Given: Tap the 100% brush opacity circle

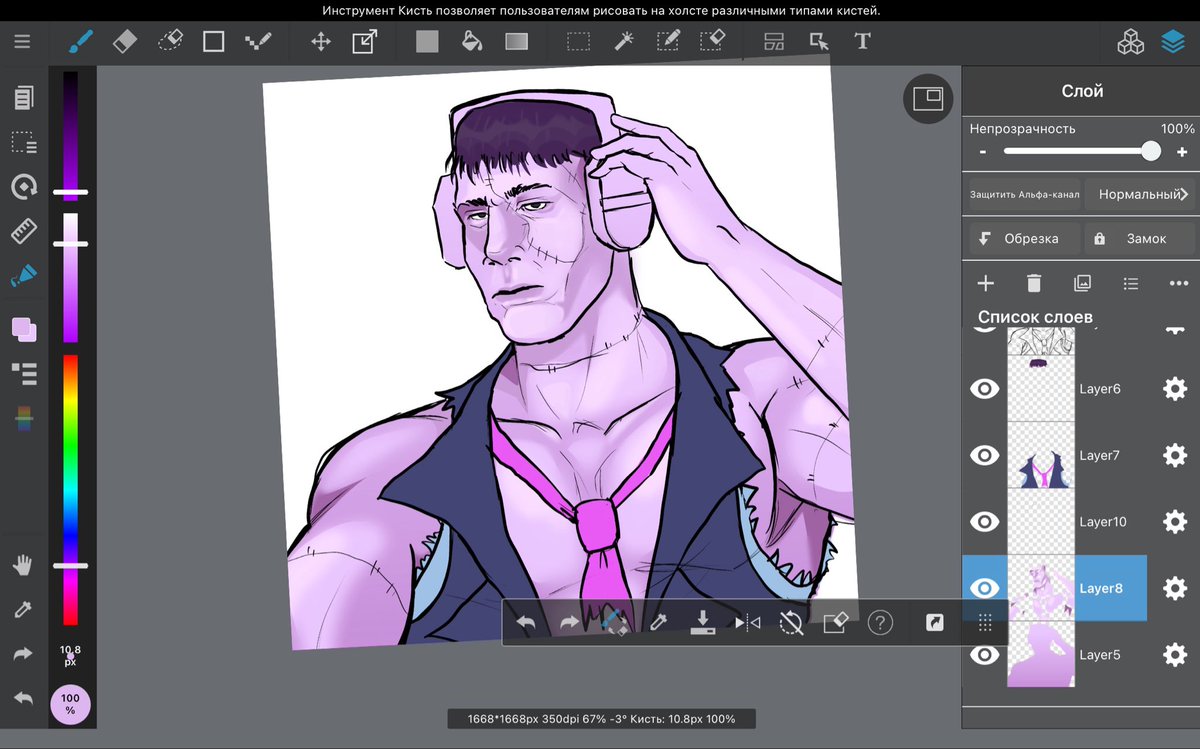Looking at the screenshot, I should (70, 704).
